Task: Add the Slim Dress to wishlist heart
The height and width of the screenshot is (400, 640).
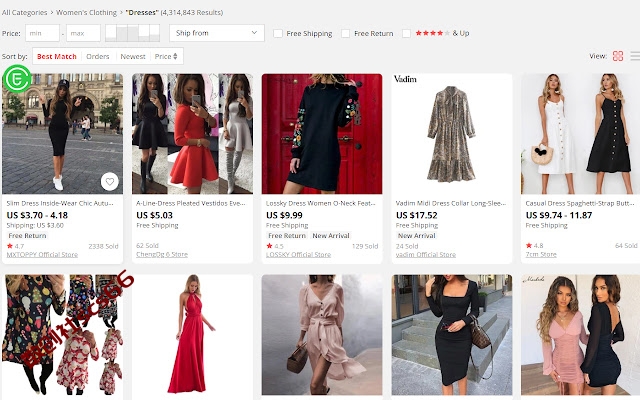Action: point(110,182)
